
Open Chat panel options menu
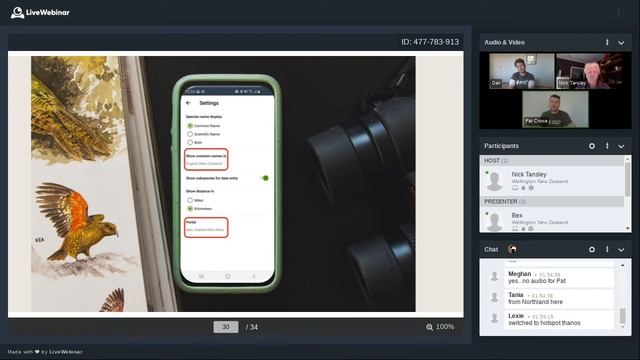607,249
